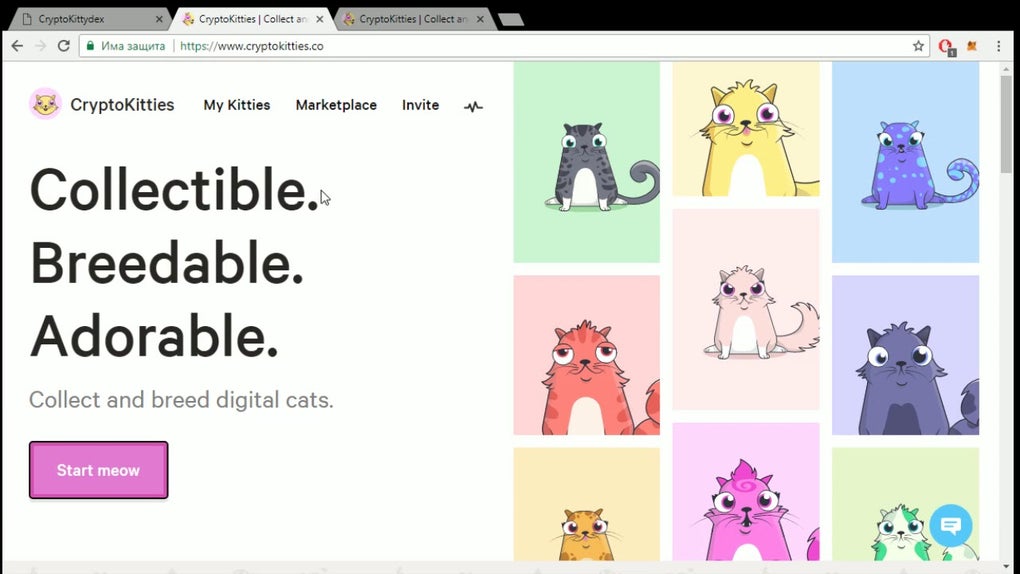Image resolution: width=1020 pixels, height=574 pixels.
Task: Click the scrollbar down arrow
Action: pos(1006,566)
